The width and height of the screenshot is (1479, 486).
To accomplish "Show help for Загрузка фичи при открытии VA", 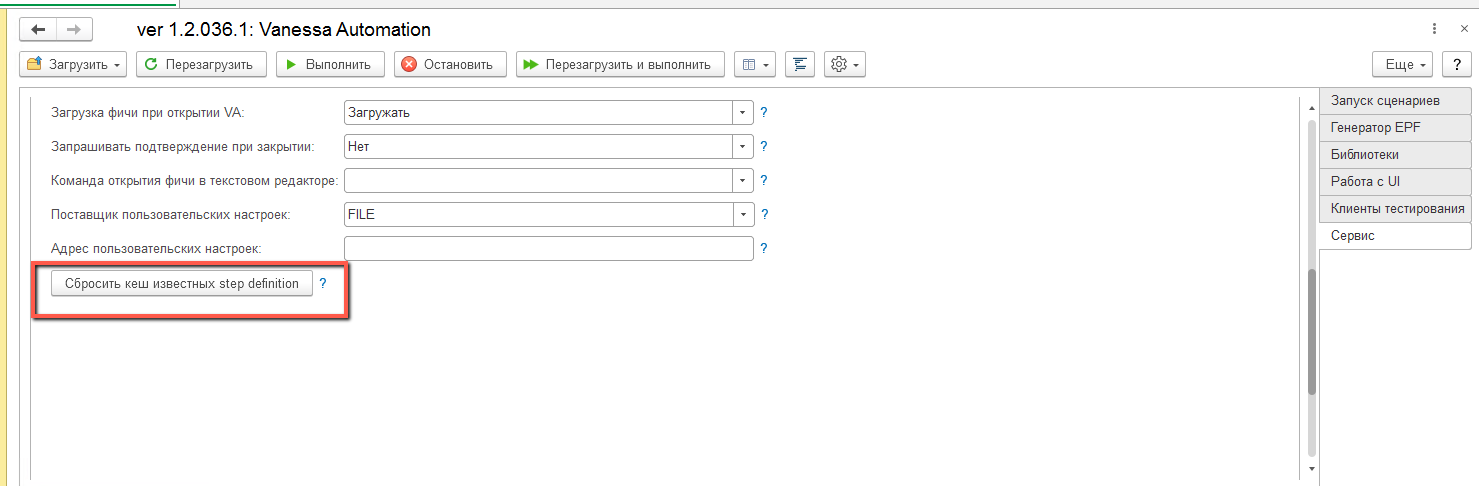I will point(764,113).
